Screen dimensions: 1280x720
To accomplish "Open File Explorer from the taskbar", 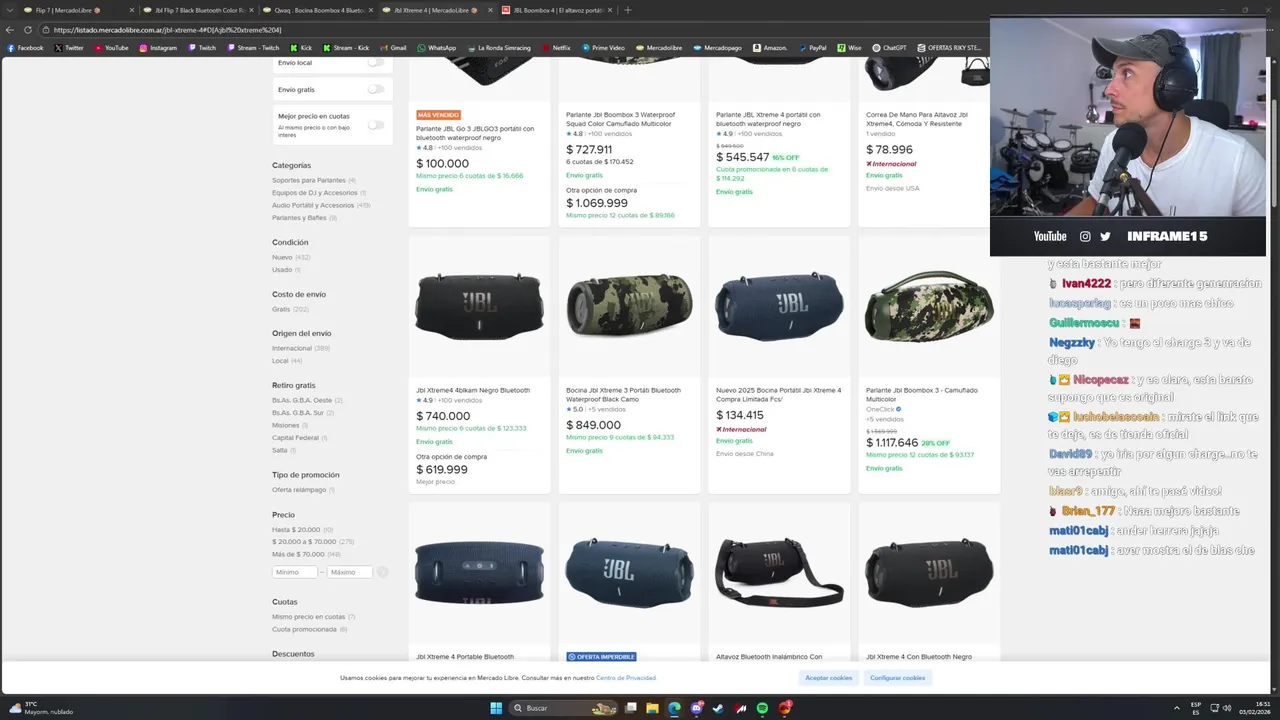I will click(652, 708).
